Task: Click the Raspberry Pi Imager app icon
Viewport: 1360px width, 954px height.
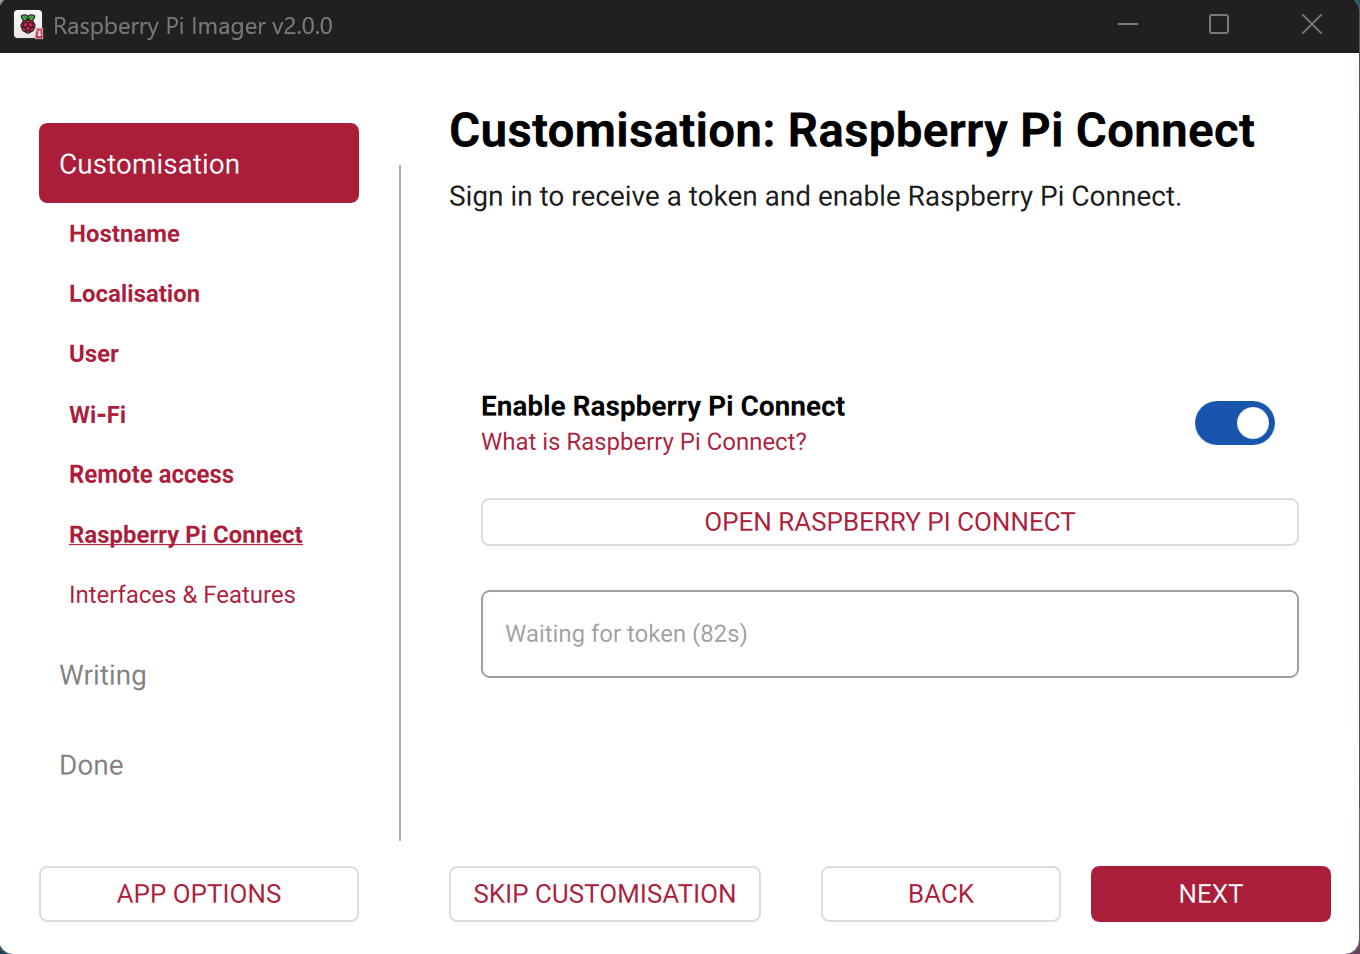Action: point(26,24)
